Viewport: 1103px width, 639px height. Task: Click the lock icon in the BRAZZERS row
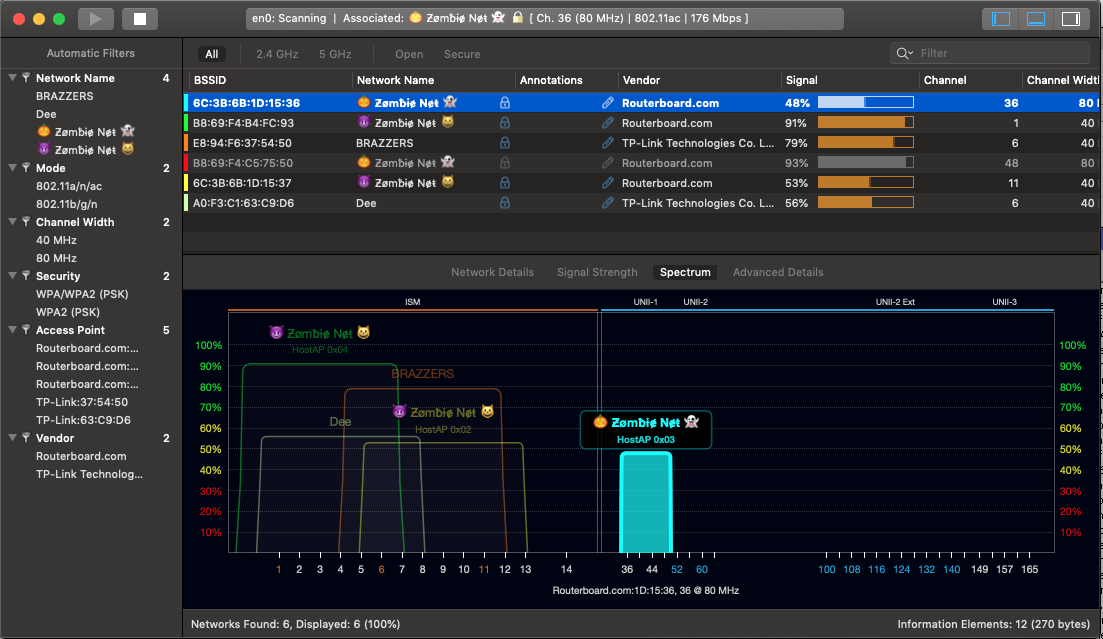pos(504,143)
